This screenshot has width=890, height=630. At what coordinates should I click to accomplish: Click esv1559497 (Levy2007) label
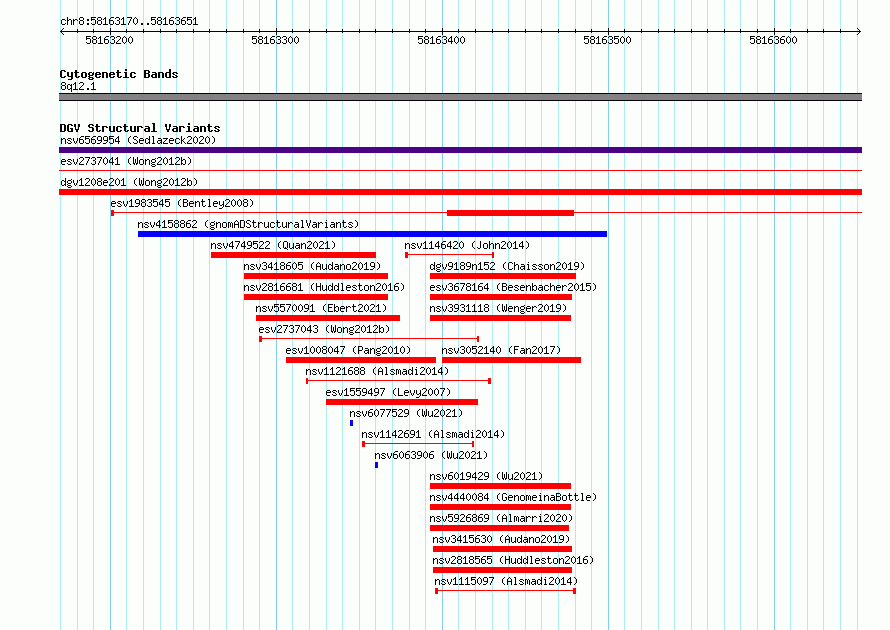388,392
